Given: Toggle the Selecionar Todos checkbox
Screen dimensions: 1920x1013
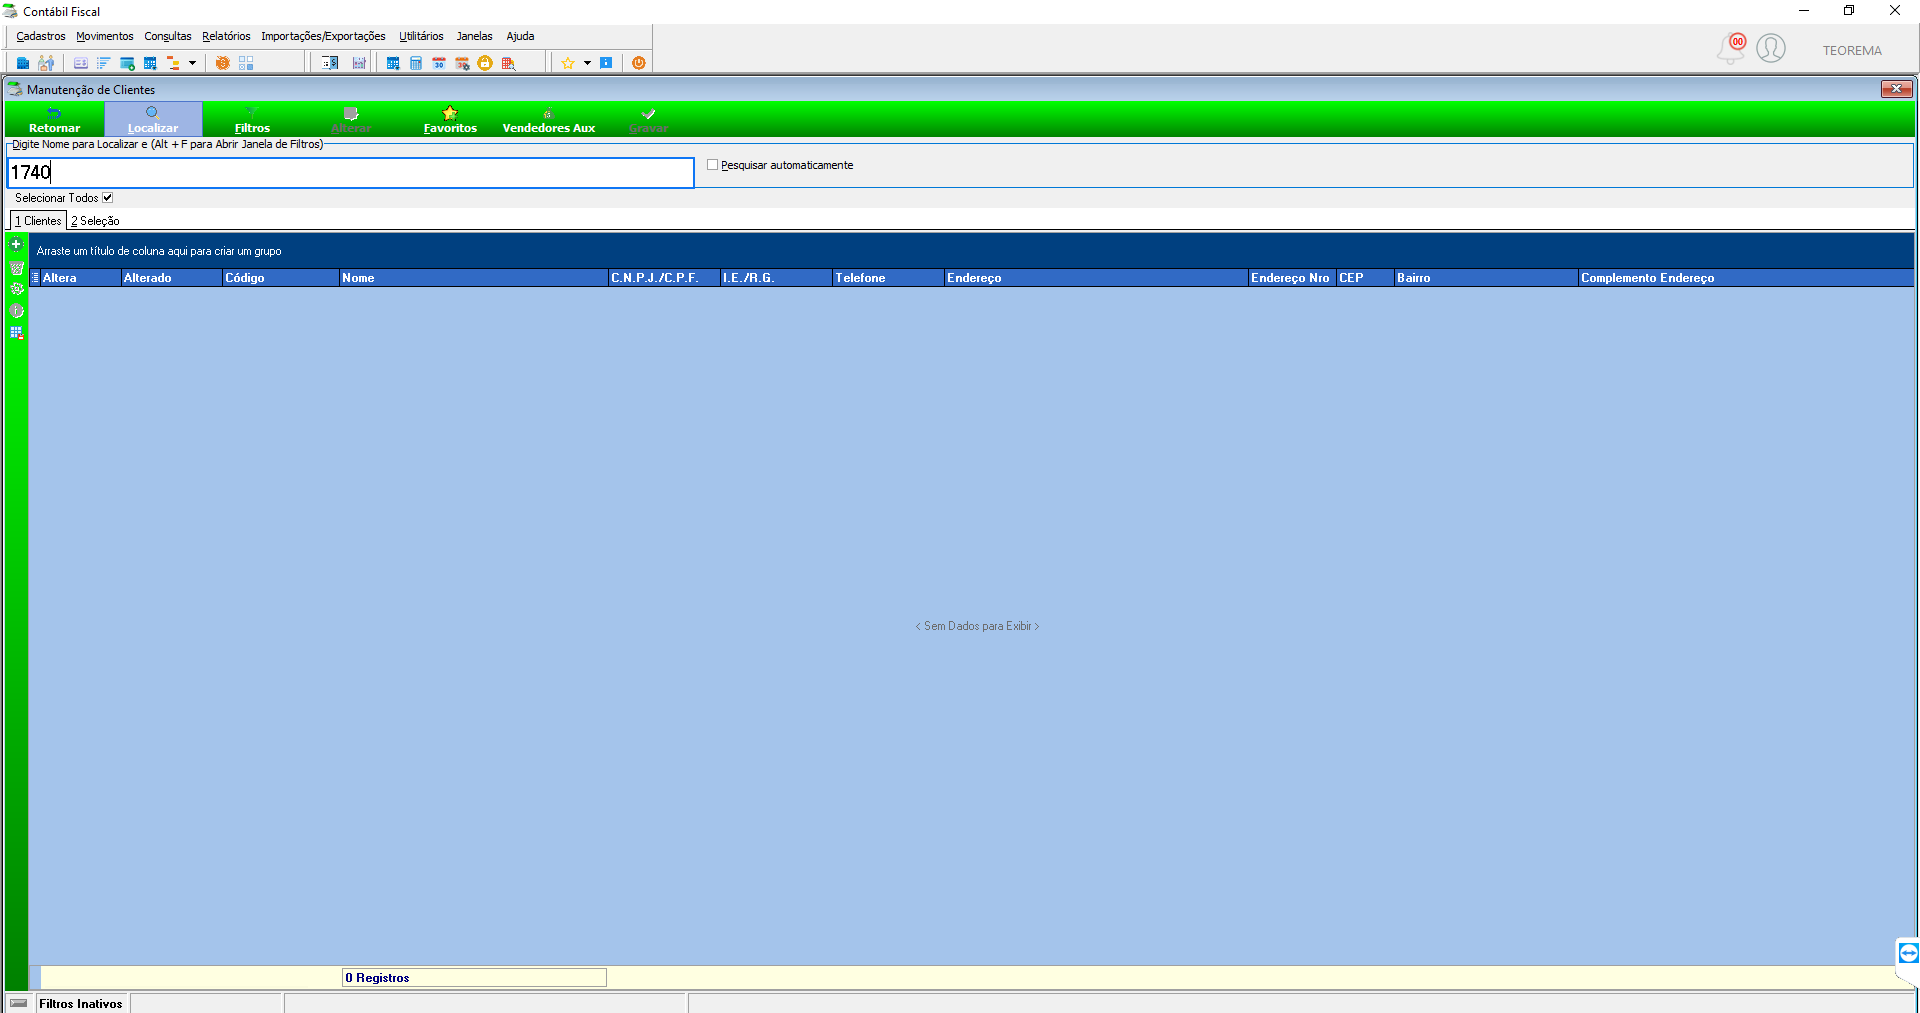Looking at the screenshot, I should tap(107, 198).
